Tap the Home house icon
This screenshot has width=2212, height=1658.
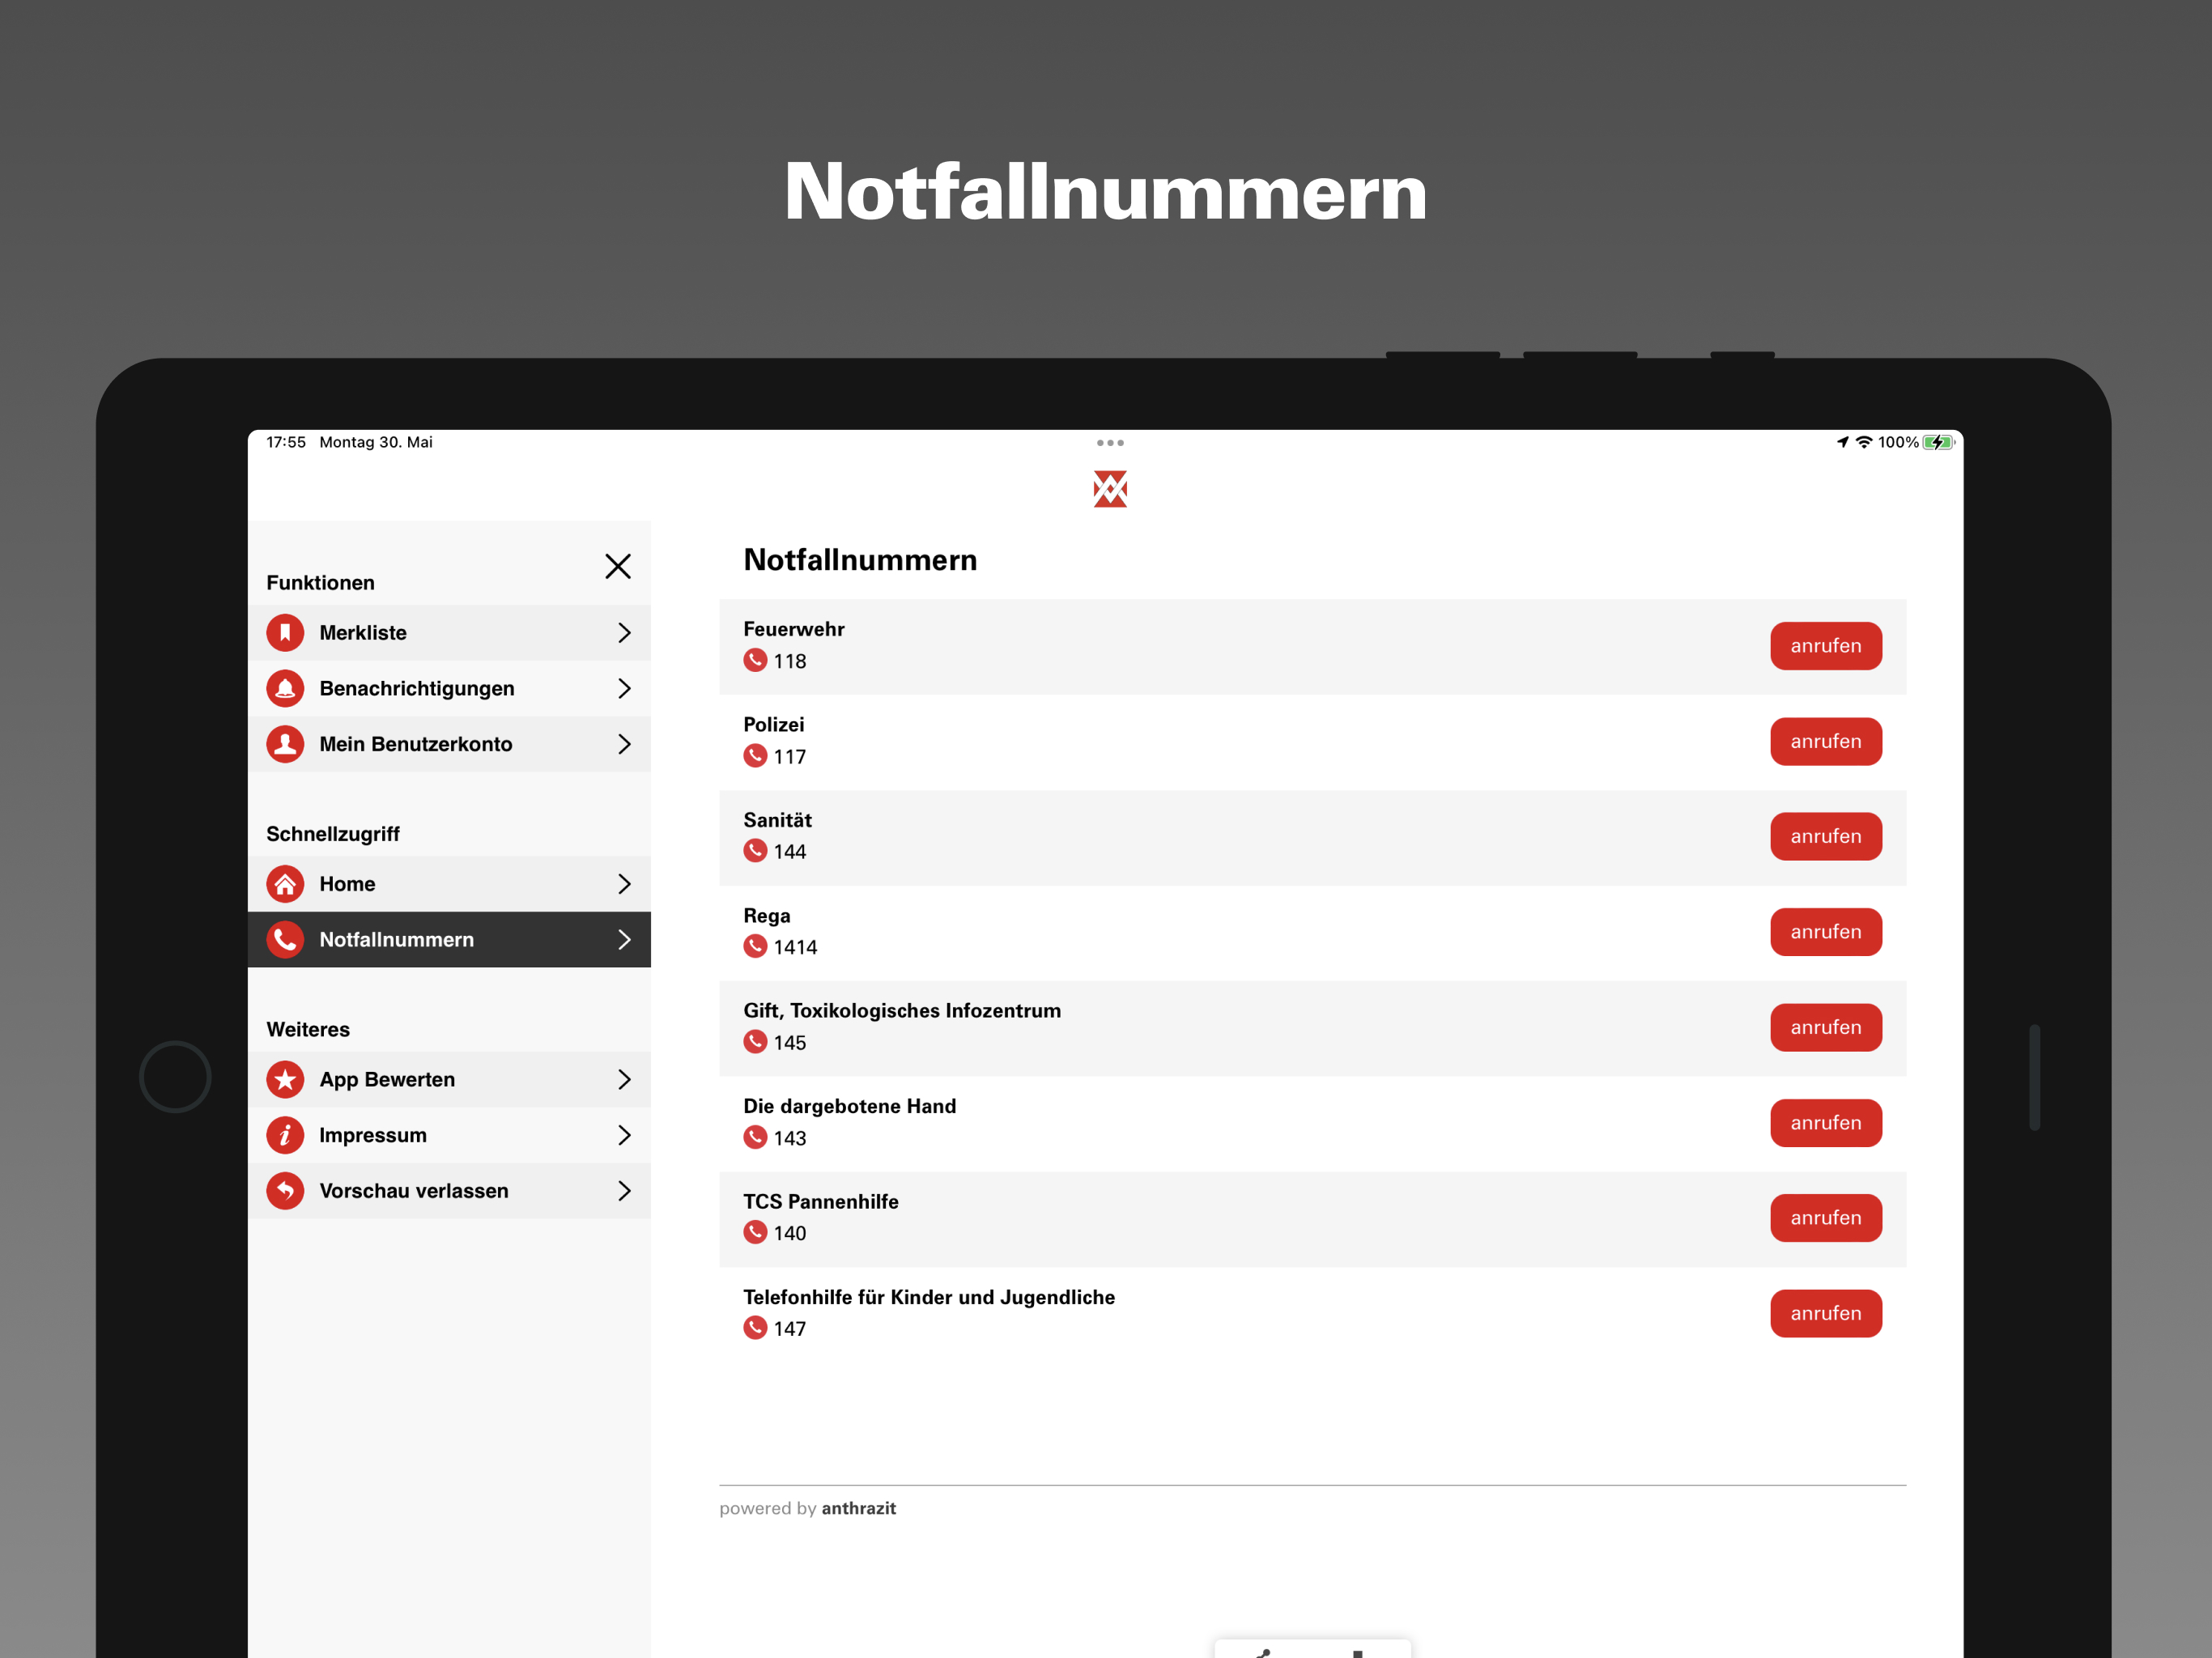[285, 884]
